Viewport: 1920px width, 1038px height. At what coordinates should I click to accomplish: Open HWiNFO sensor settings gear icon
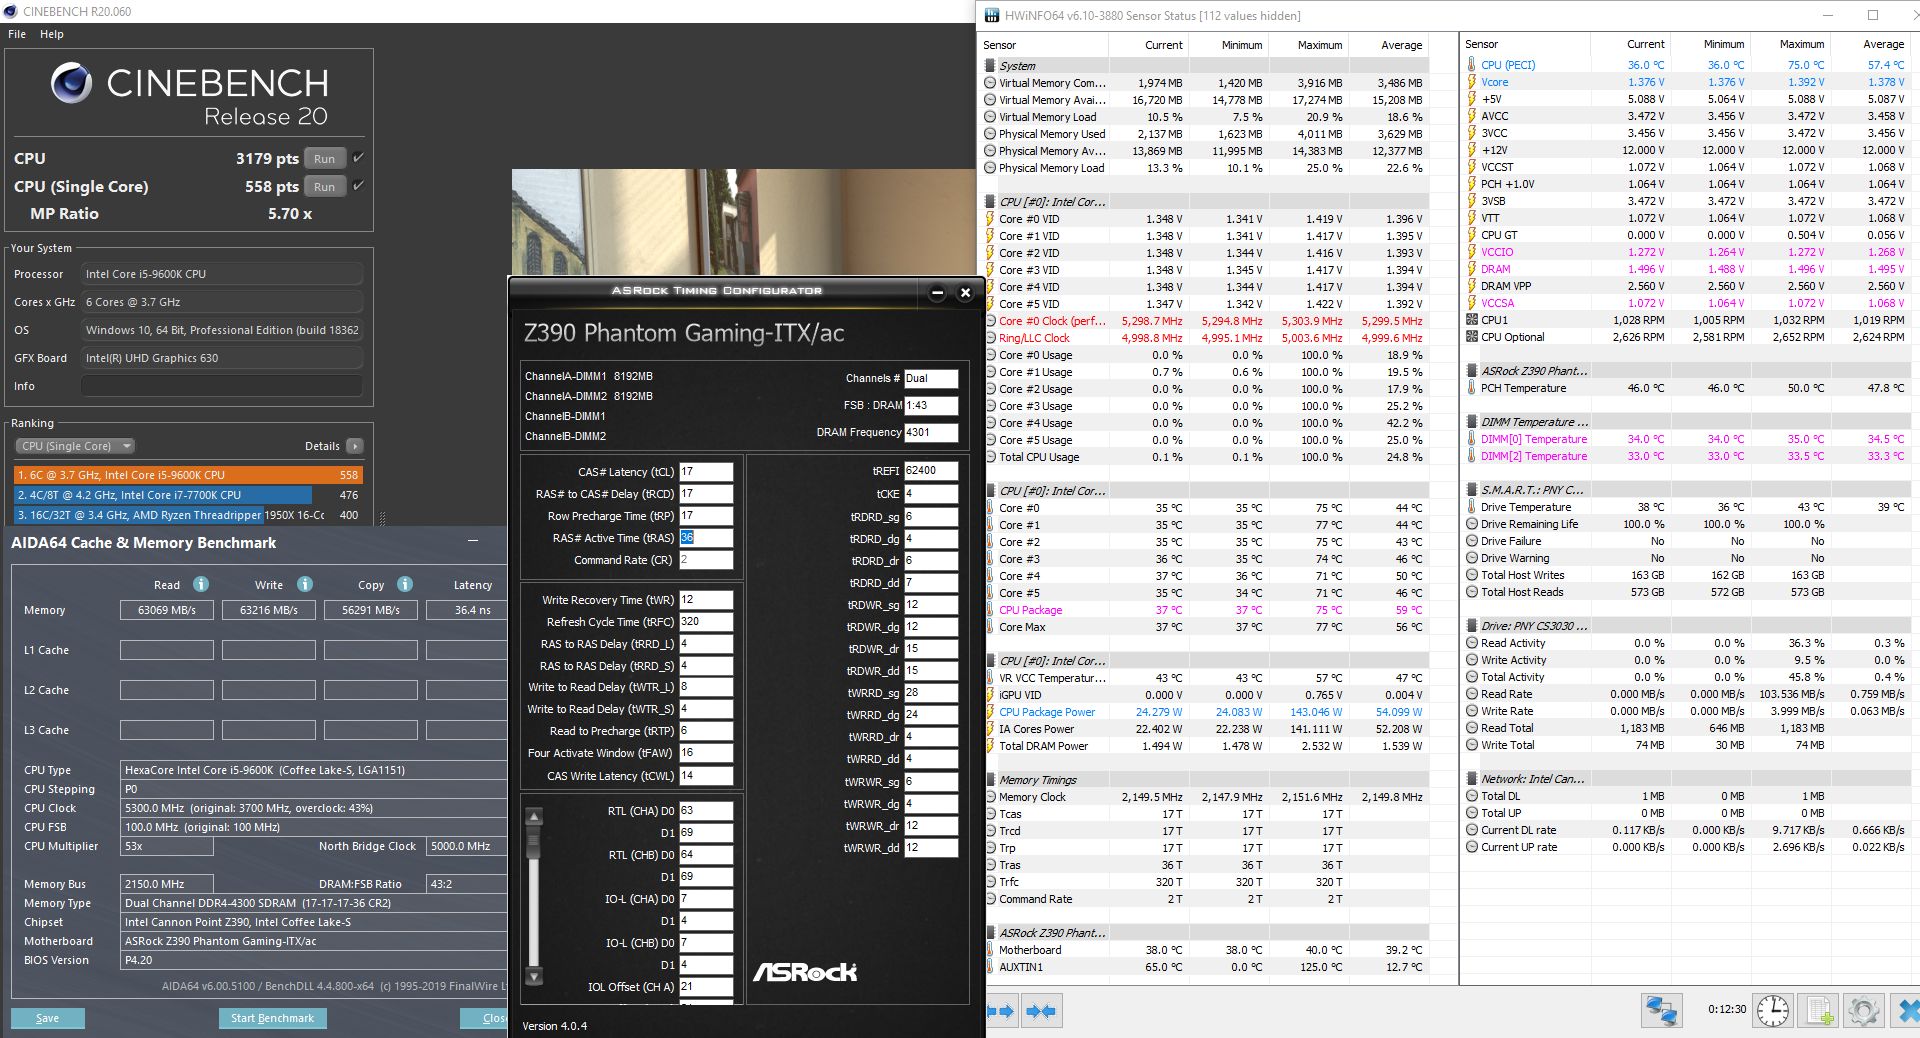[1864, 1011]
